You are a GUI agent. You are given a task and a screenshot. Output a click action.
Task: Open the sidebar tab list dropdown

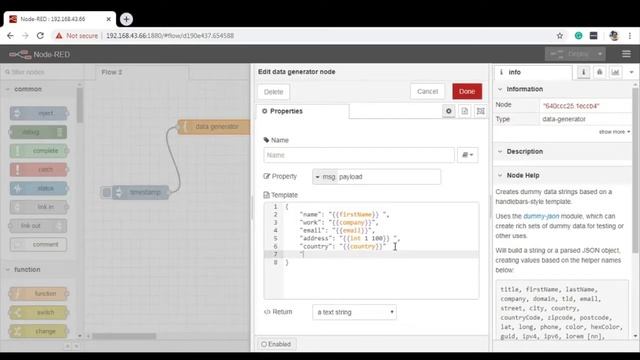coord(631,72)
